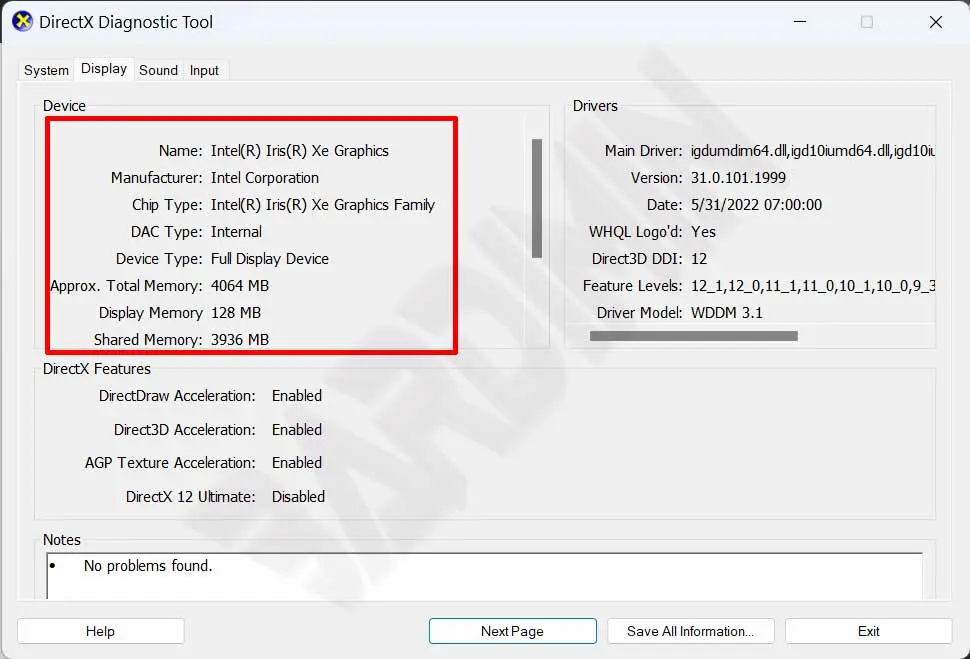
Task: Go to the Input tab
Action: click(204, 70)
